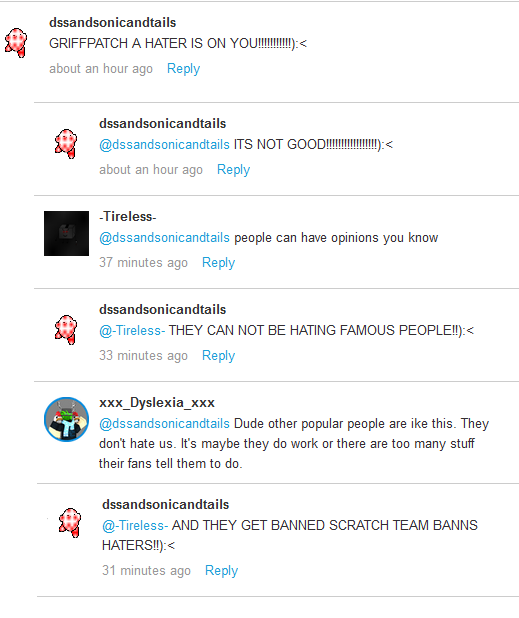Click avatar beside HATING FAMOUS PEOPLE comment
The height and width of the screenshot is (618, 519).
point(66,329)
